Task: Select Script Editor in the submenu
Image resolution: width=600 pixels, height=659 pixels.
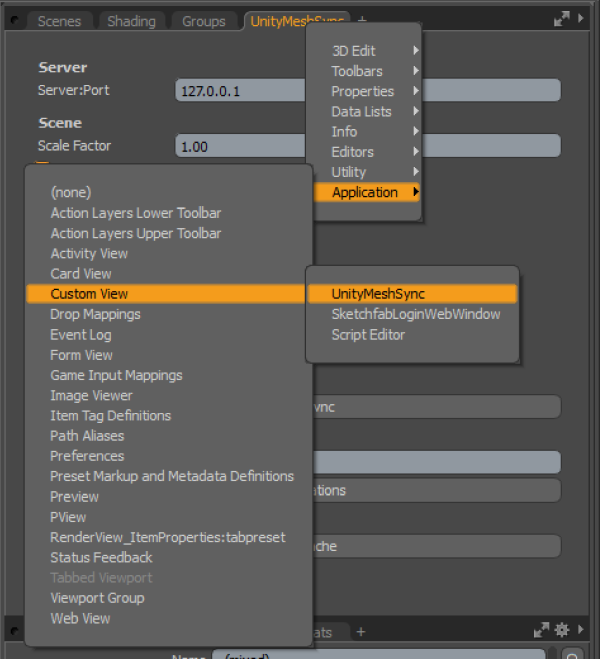Action: 368,335
